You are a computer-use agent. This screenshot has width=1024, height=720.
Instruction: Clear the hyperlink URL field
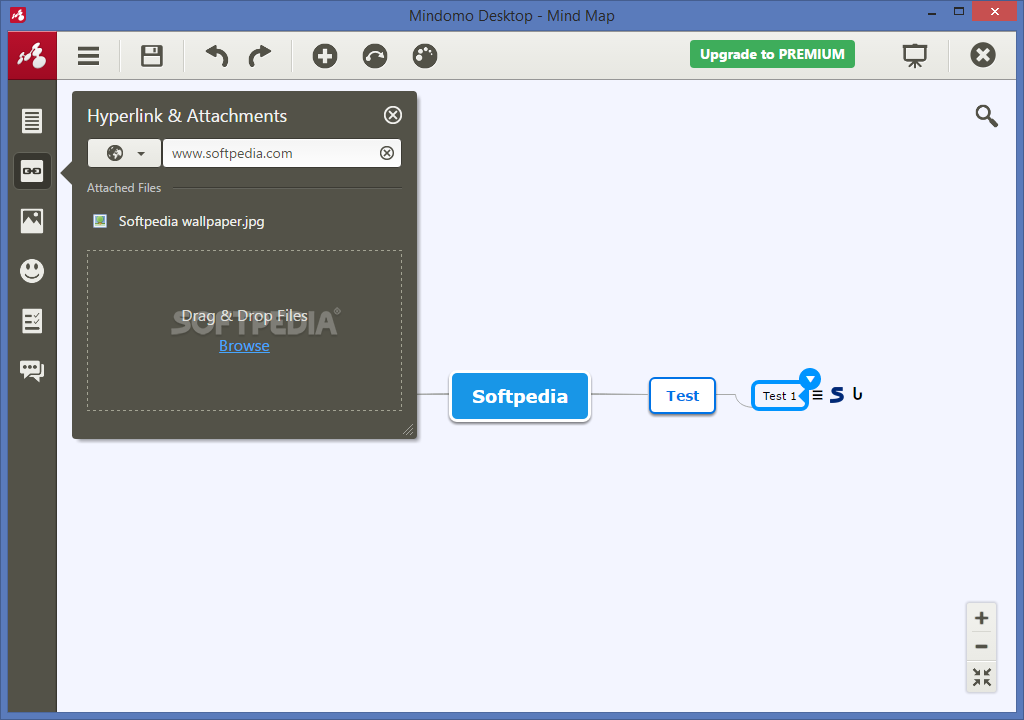click(387, 153)
